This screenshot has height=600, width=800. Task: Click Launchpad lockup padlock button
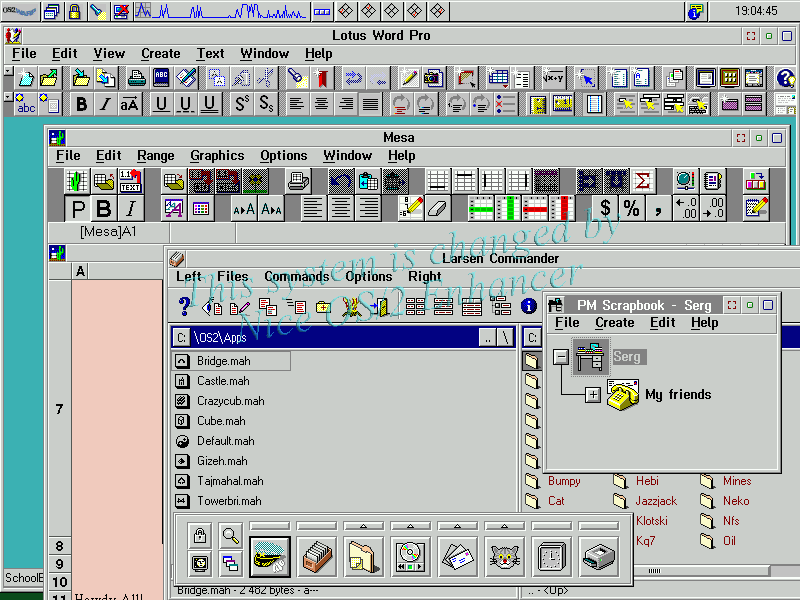tap(199, 535)
